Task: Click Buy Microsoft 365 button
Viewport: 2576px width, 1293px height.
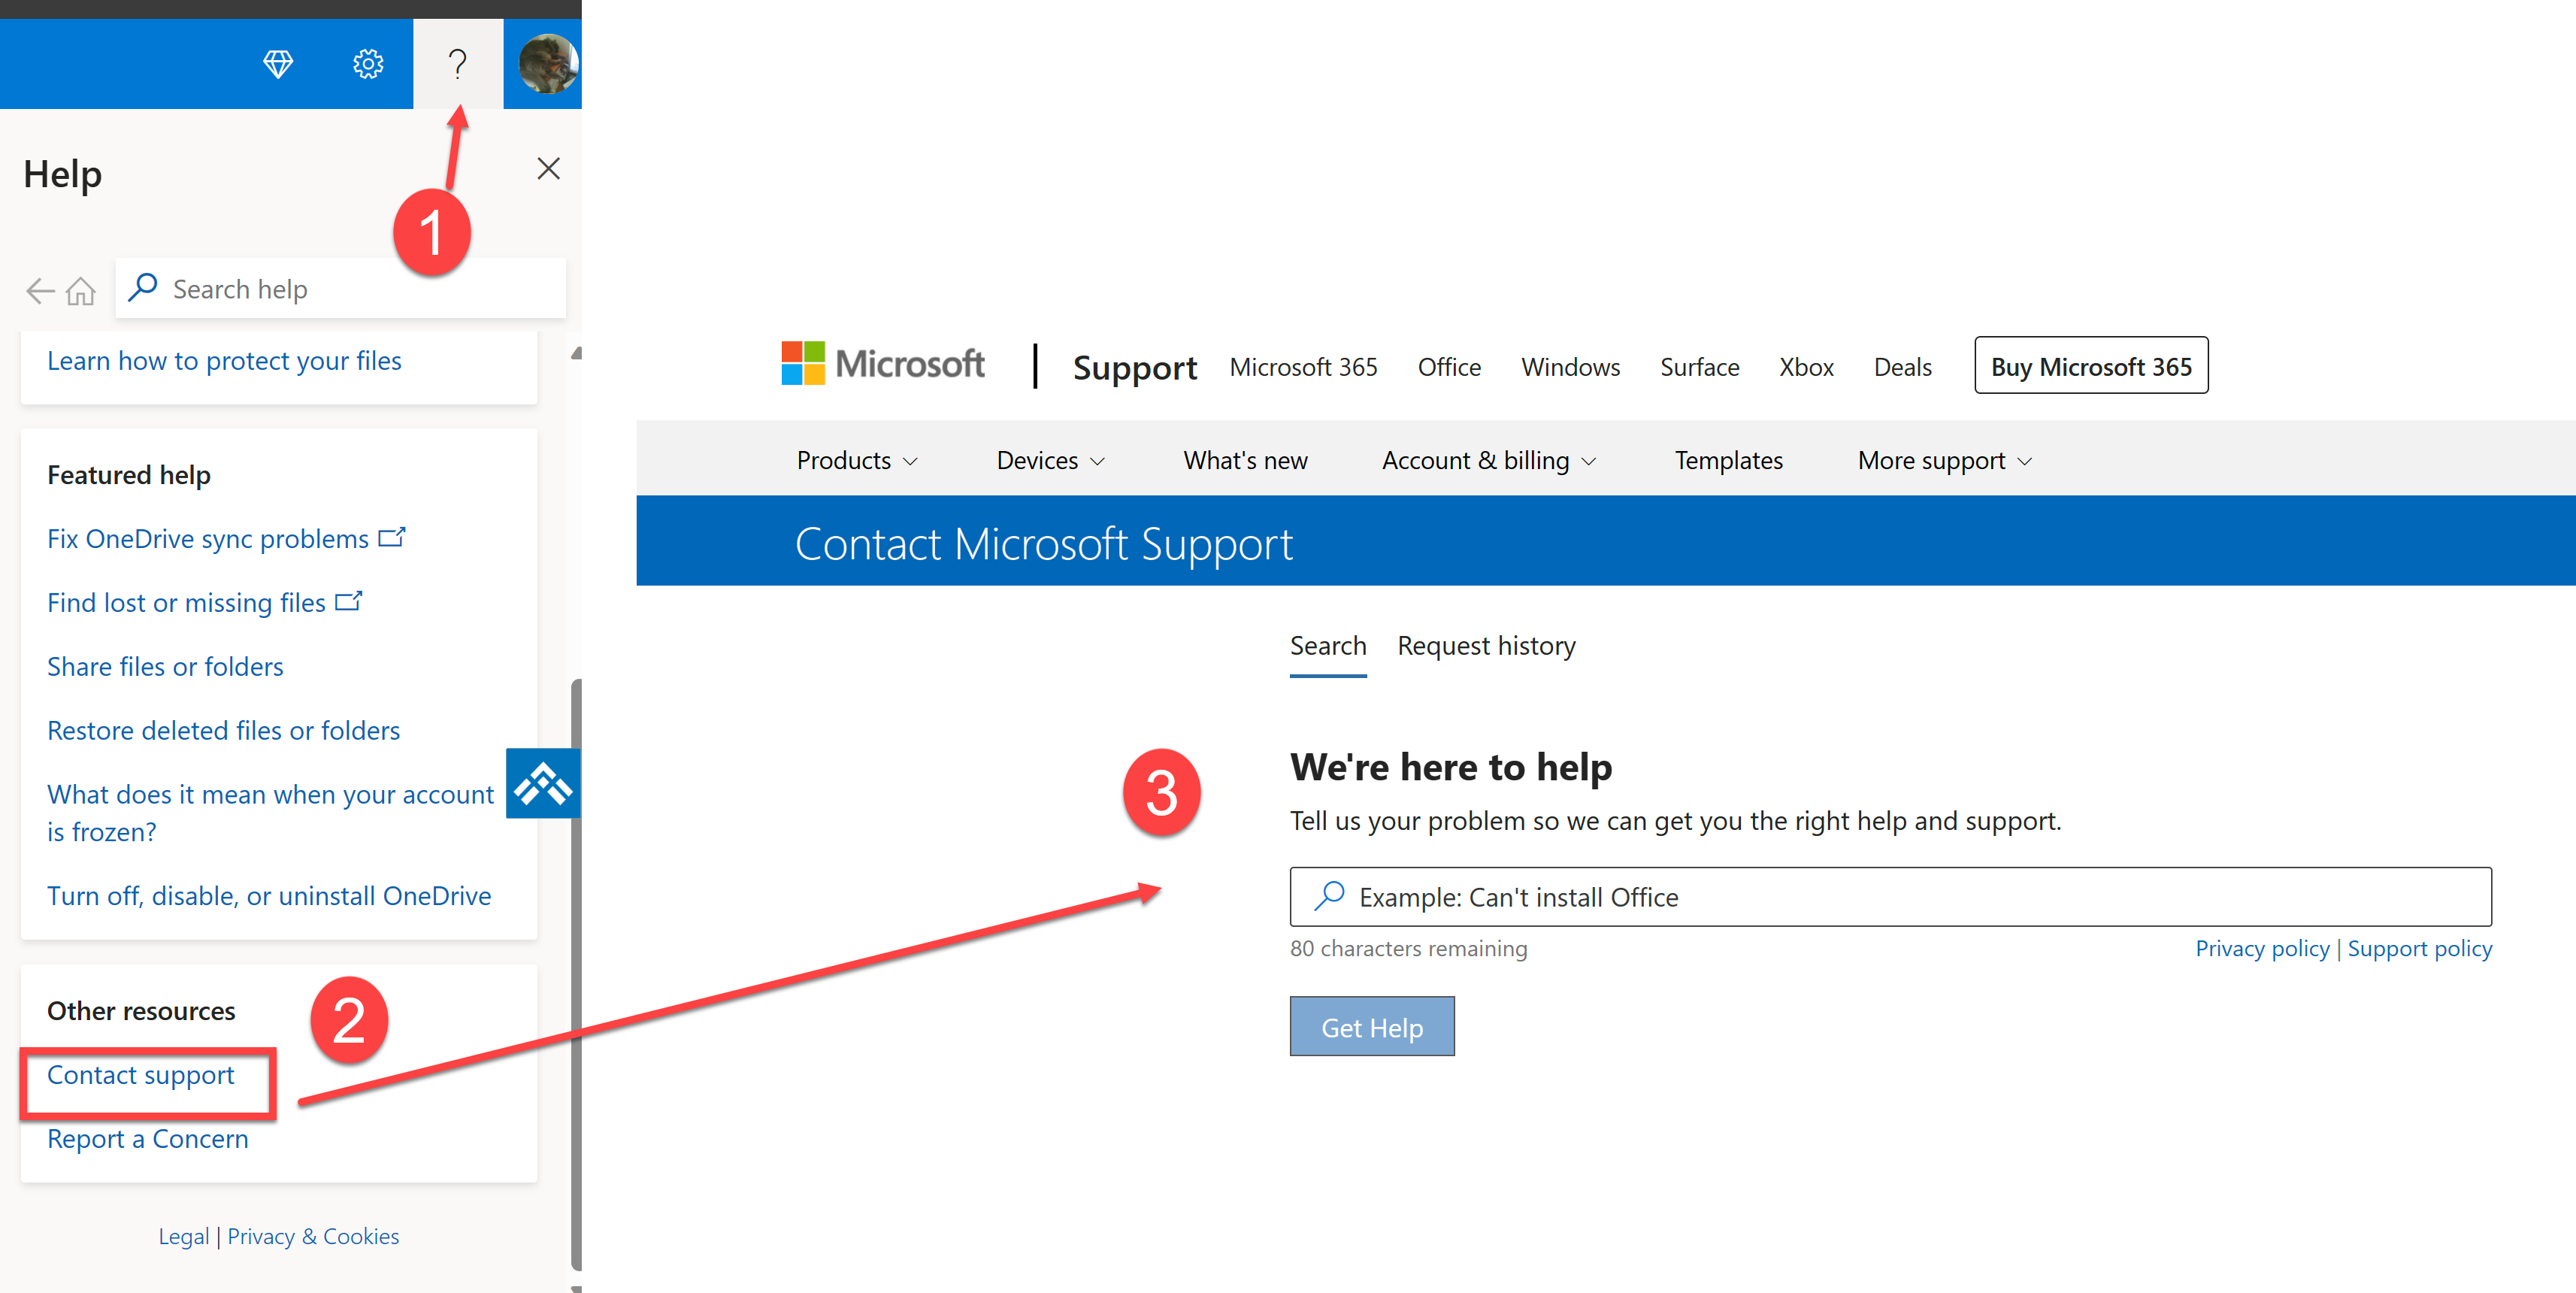Action: click(2091, 366)
